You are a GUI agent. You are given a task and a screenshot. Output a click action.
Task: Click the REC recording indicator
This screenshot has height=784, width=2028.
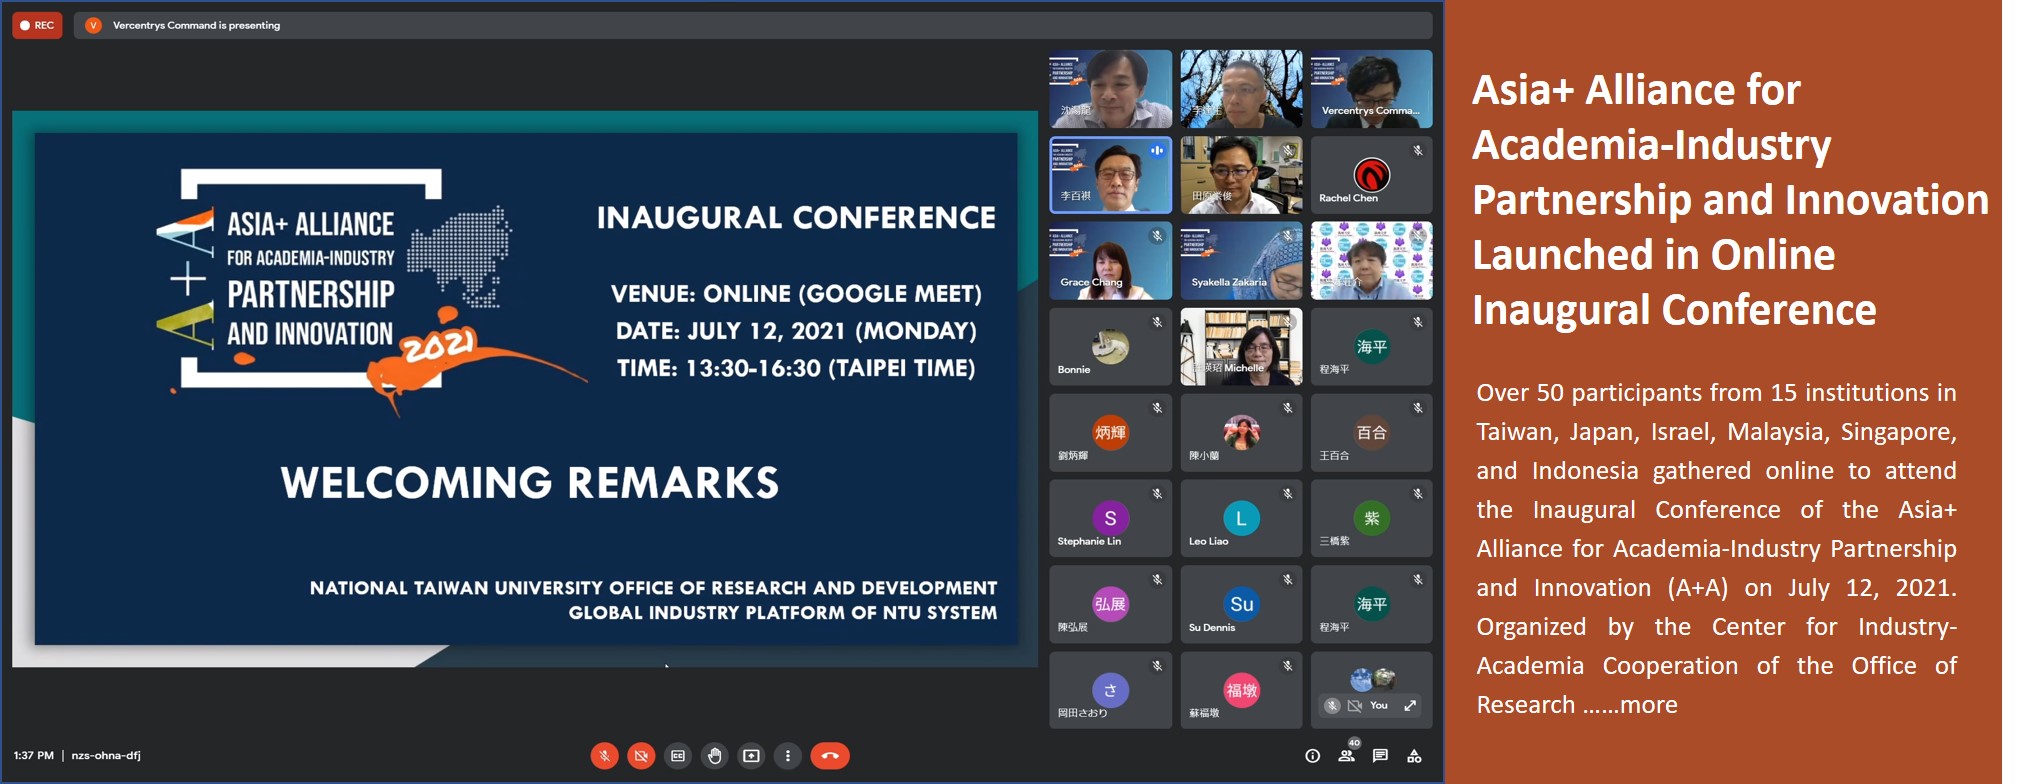tap(38, 25)
